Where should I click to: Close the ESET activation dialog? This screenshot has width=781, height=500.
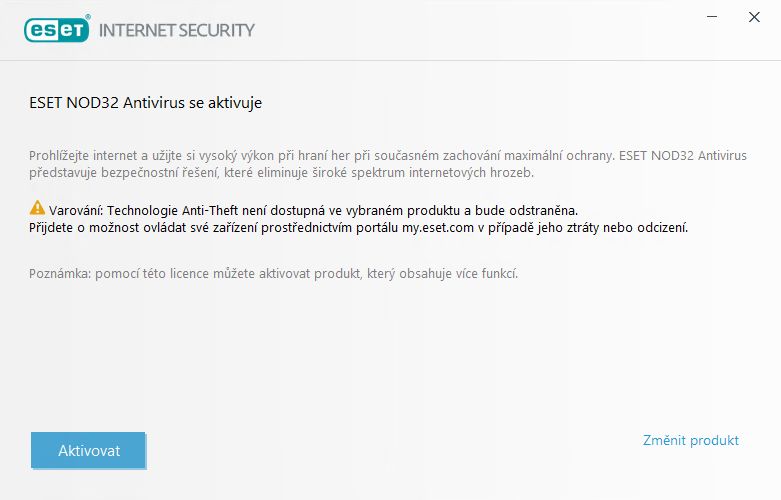754,17
